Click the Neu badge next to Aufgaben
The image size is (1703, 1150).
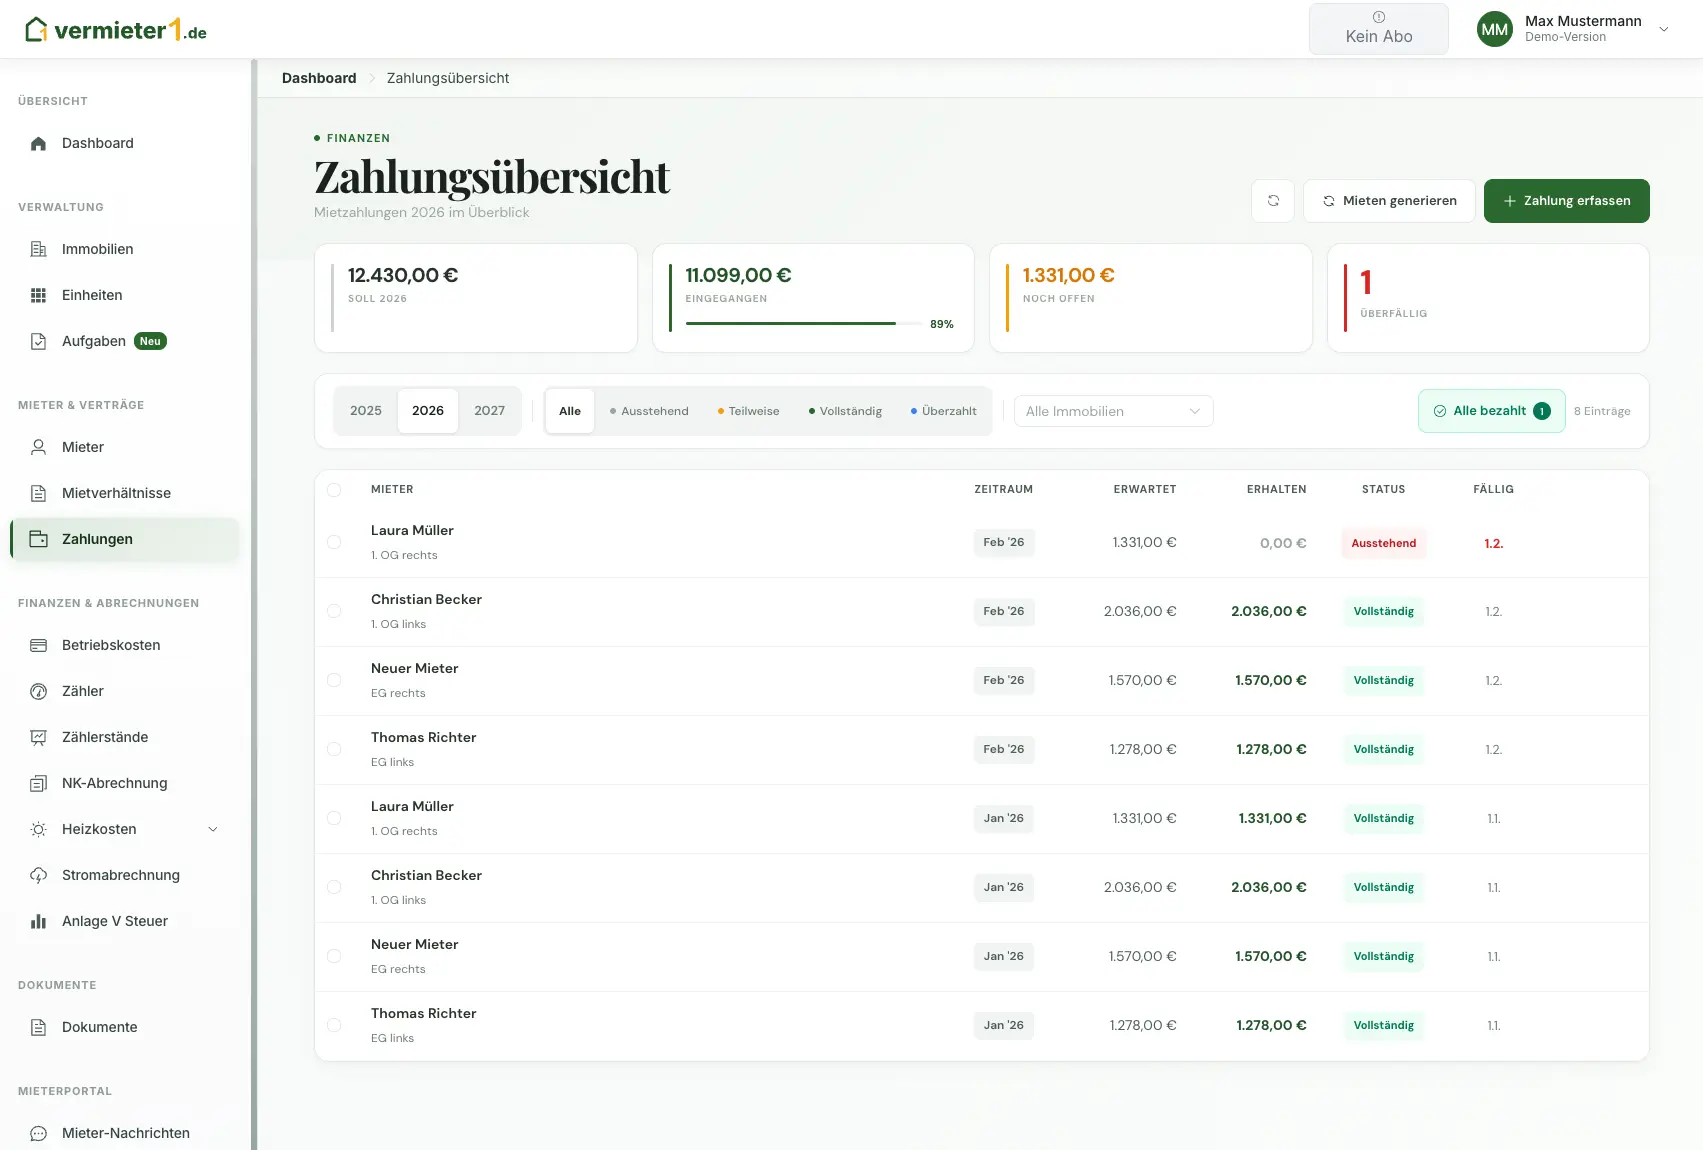[x=150, y=341]
